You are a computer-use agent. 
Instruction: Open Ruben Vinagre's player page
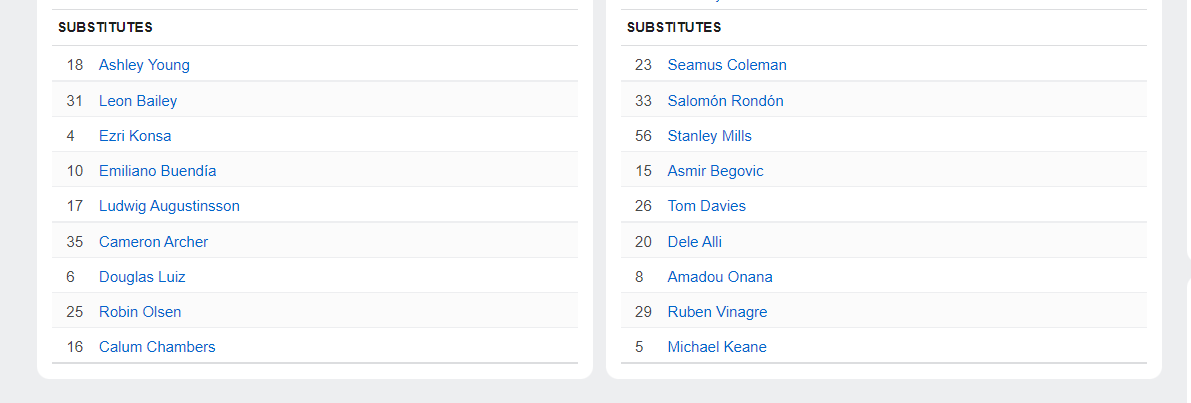717,312
